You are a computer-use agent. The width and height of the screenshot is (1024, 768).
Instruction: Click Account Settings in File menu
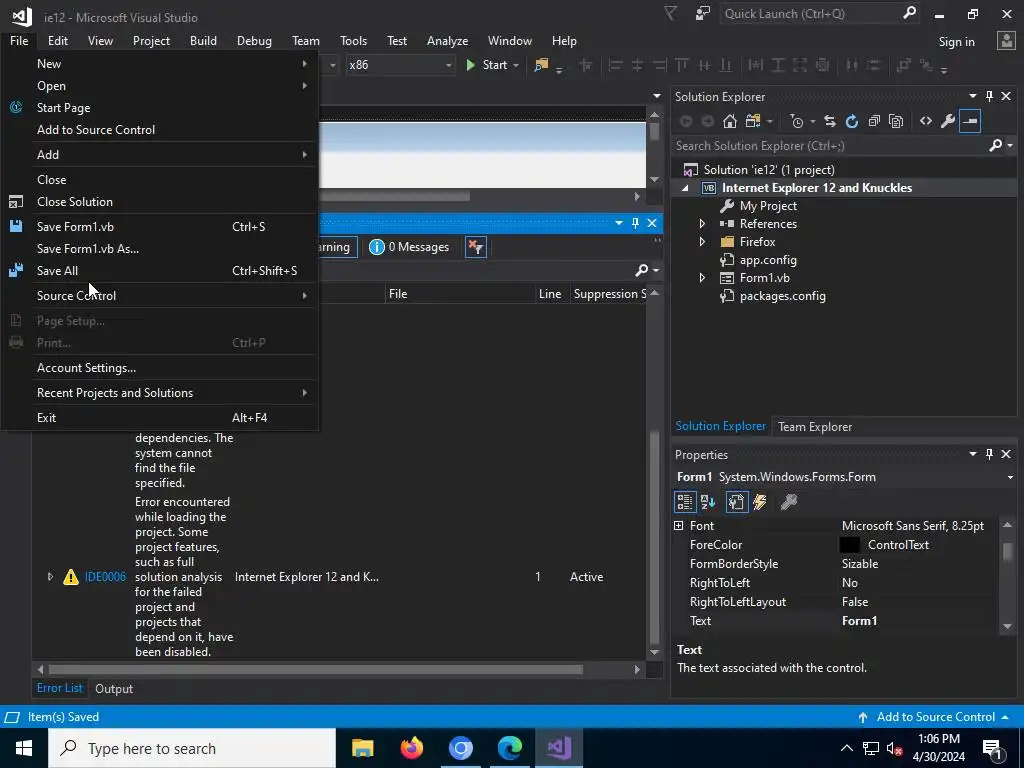(160, 368)
